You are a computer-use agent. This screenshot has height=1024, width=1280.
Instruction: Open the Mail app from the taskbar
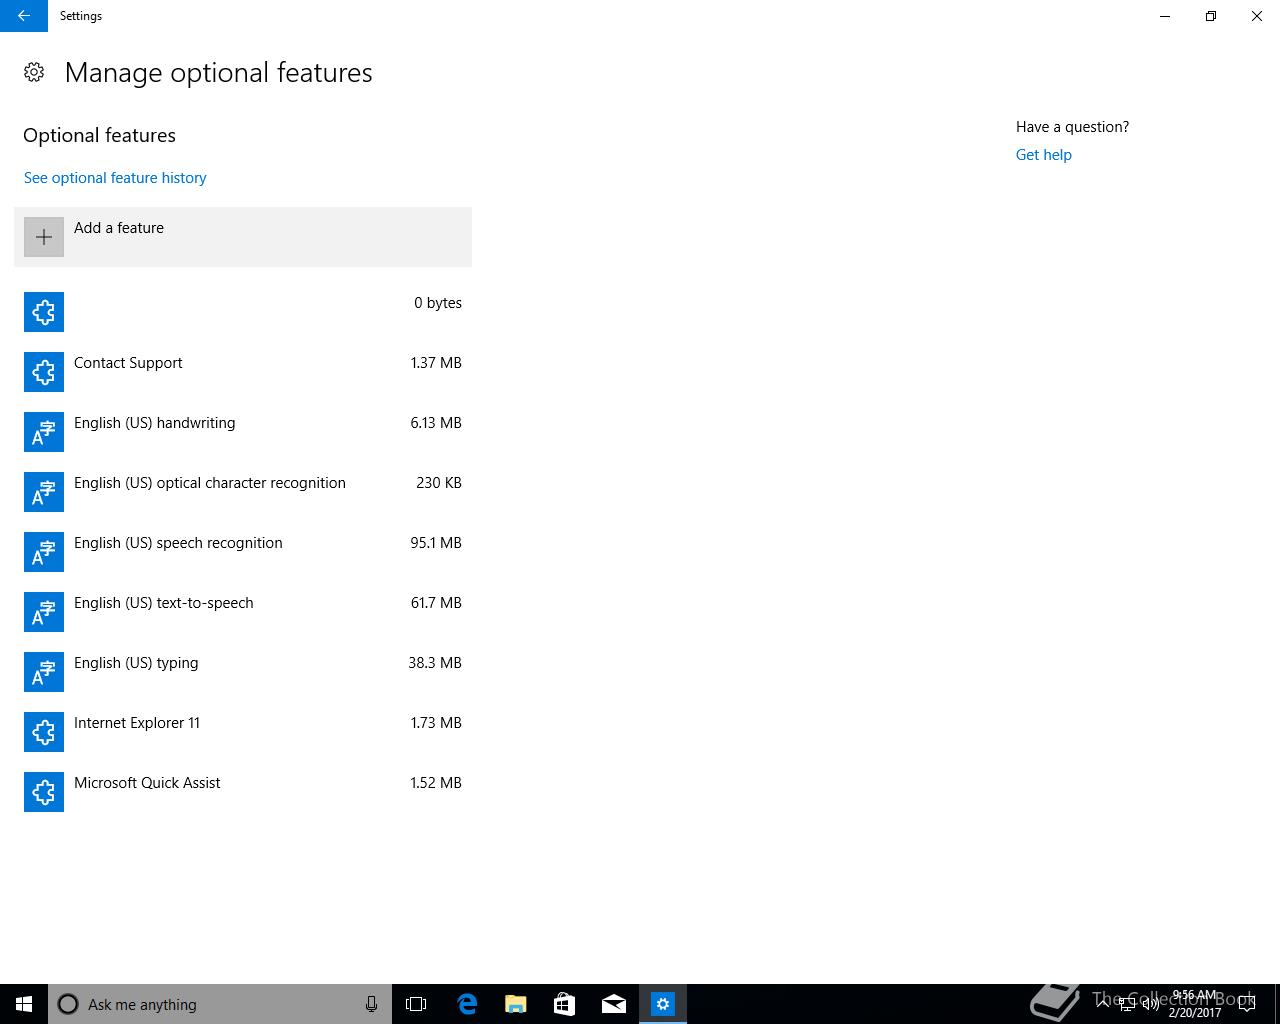614,1004
